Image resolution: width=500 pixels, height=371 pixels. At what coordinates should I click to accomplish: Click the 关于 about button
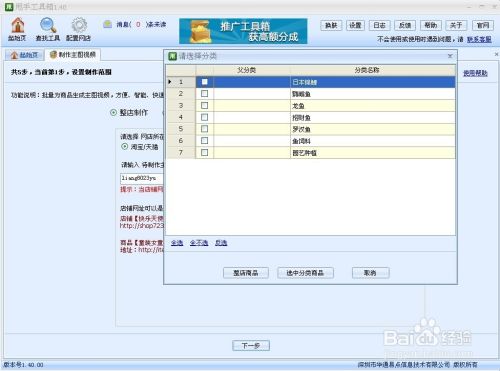456,25
